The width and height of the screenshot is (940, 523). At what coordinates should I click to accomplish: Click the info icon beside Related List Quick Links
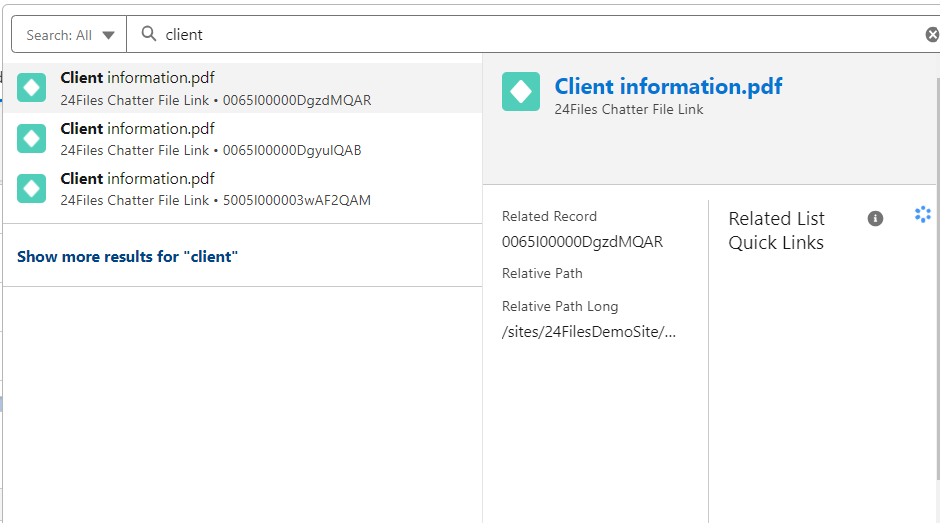(875, 218)
